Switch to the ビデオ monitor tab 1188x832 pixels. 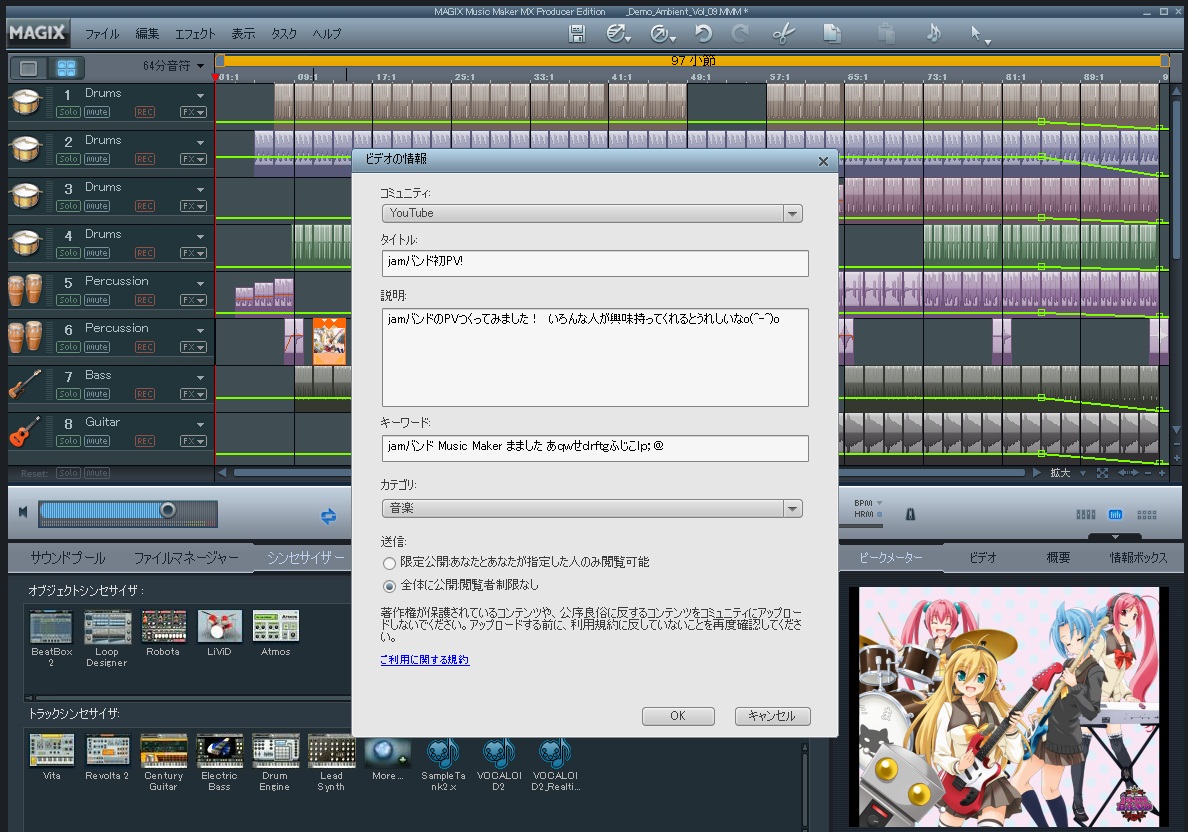click(x=983, y=558)
